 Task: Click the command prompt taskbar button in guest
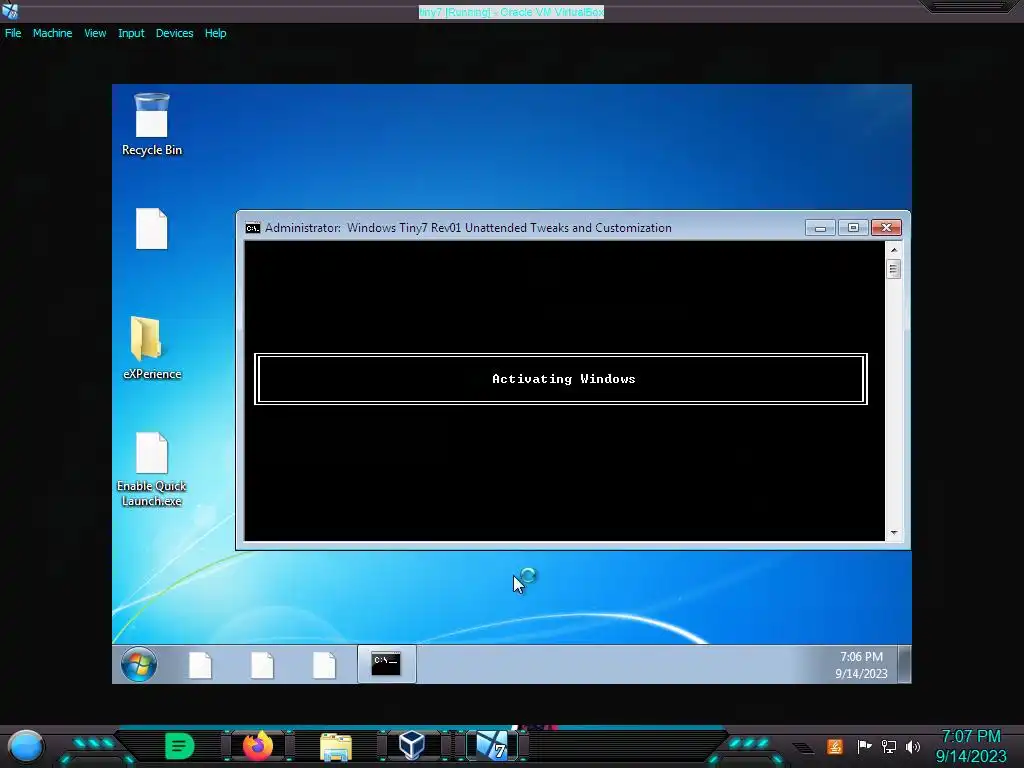coord(386,664)
